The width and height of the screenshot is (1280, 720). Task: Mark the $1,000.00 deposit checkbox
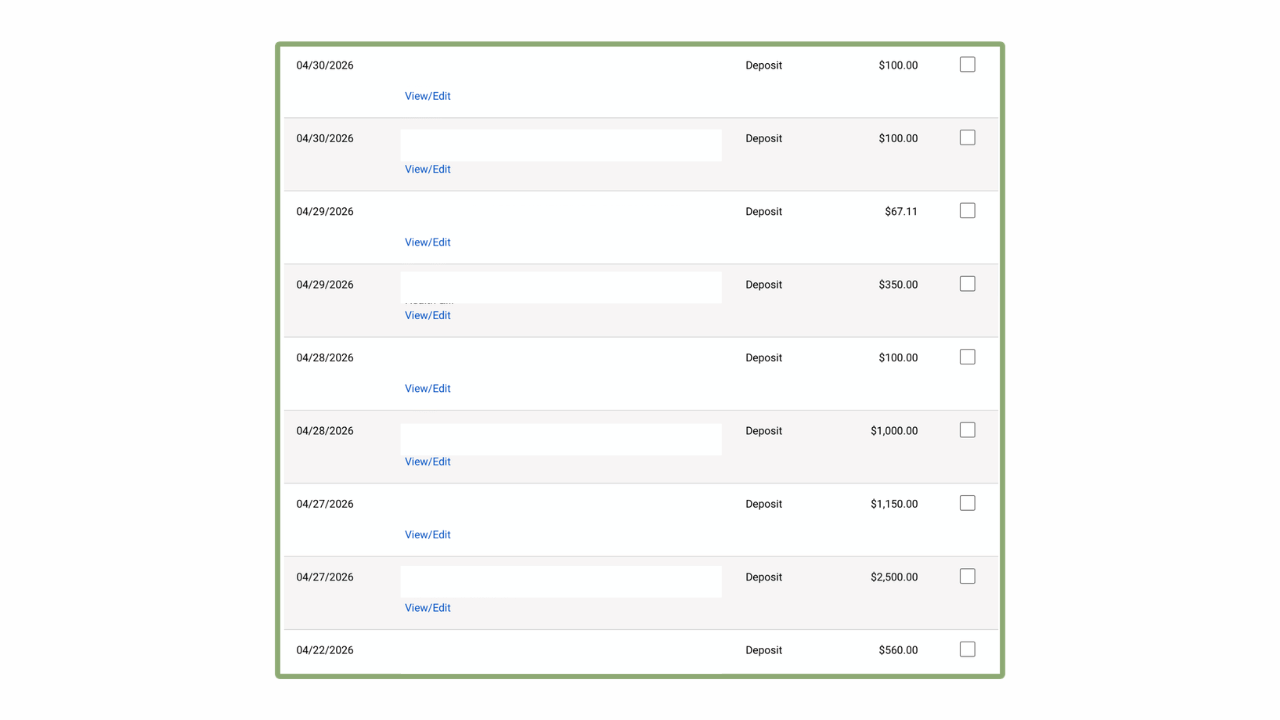click(967, 430)
